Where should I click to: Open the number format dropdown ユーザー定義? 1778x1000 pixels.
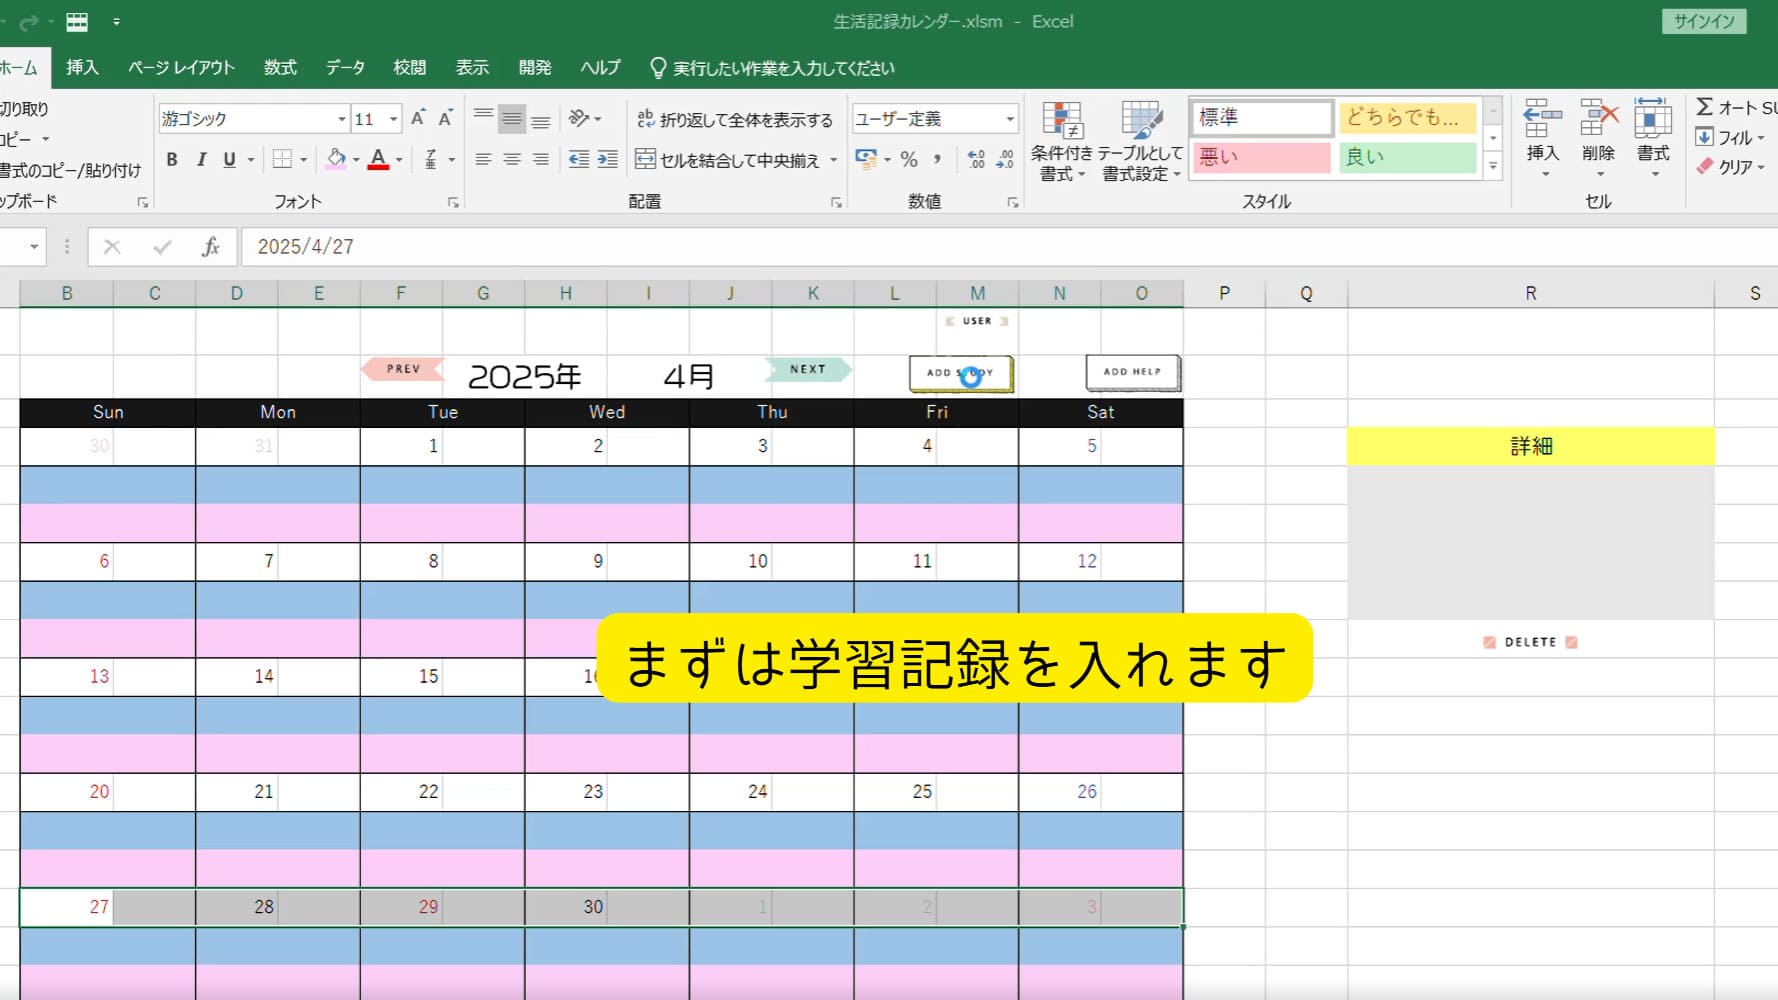1009,119
